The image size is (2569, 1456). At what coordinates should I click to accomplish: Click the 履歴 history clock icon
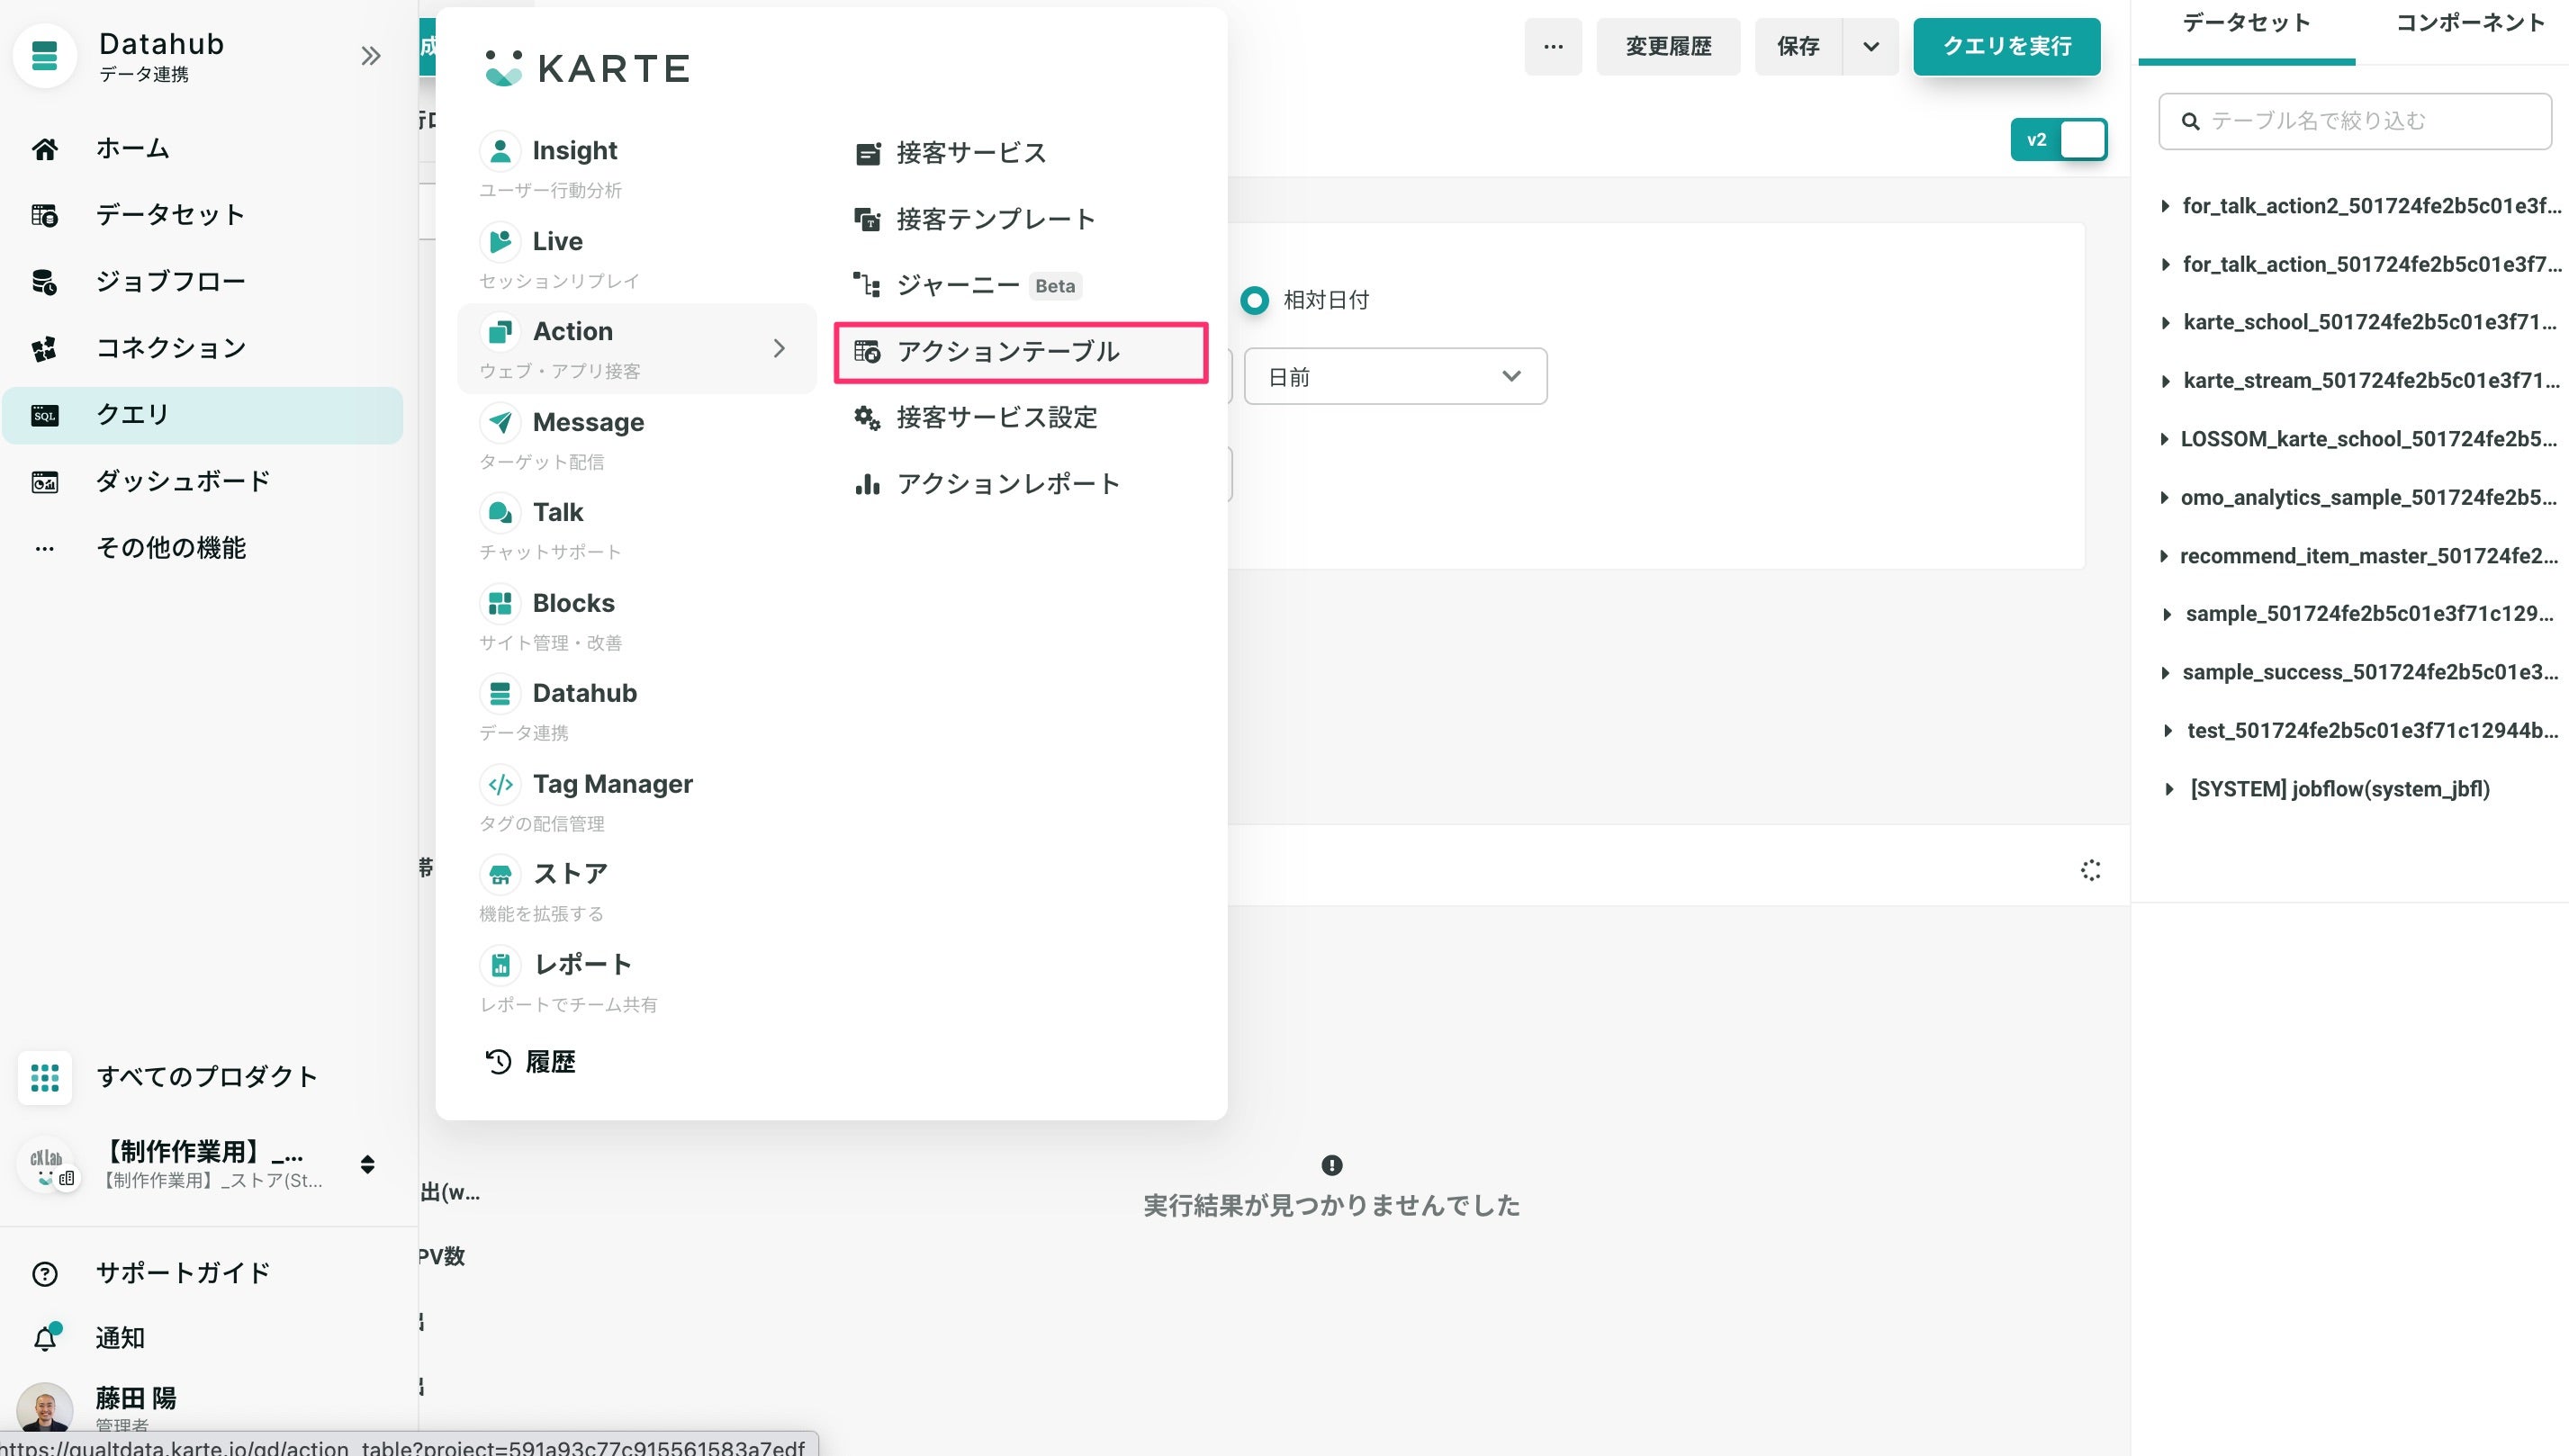tap(498, 1061)
